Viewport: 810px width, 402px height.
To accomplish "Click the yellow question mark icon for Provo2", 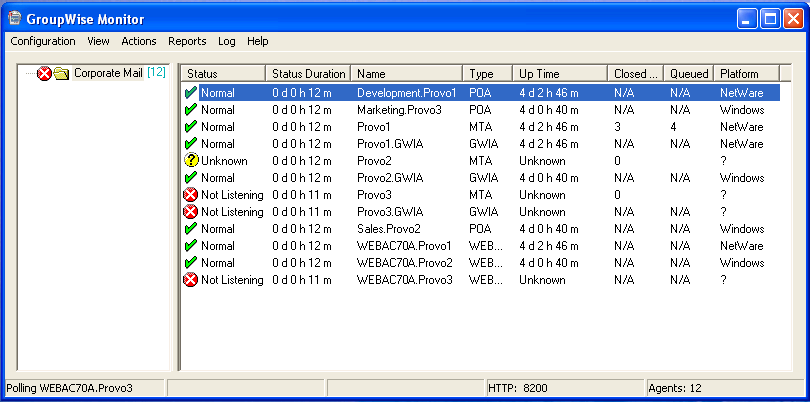I will click(x=191, y=161).
